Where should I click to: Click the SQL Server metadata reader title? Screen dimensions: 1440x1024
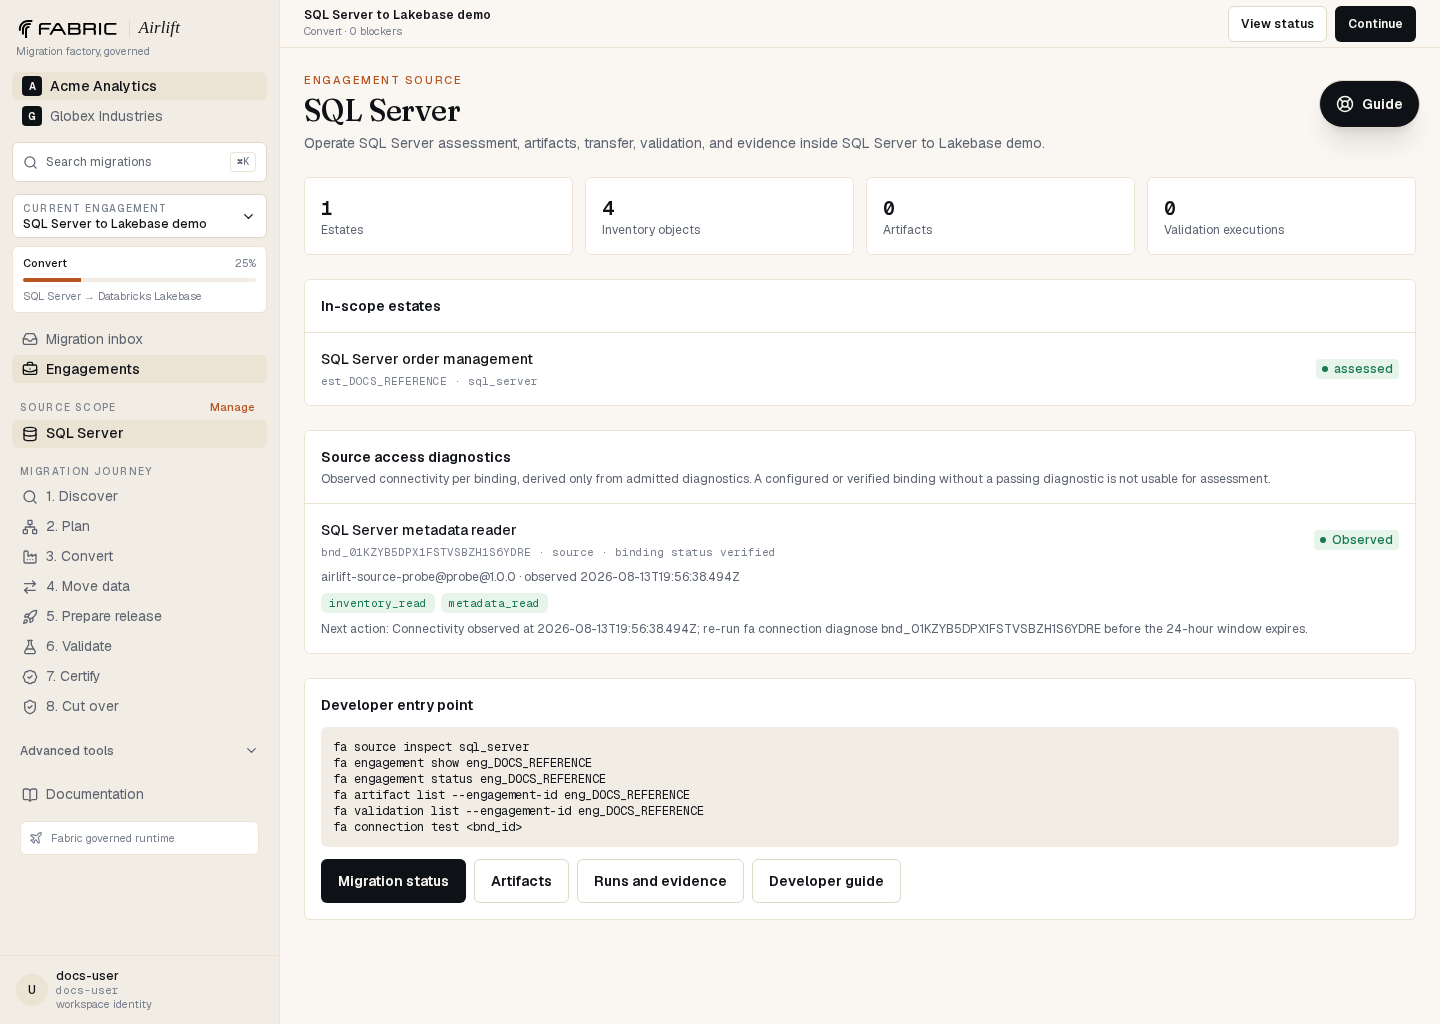(418, 530)
